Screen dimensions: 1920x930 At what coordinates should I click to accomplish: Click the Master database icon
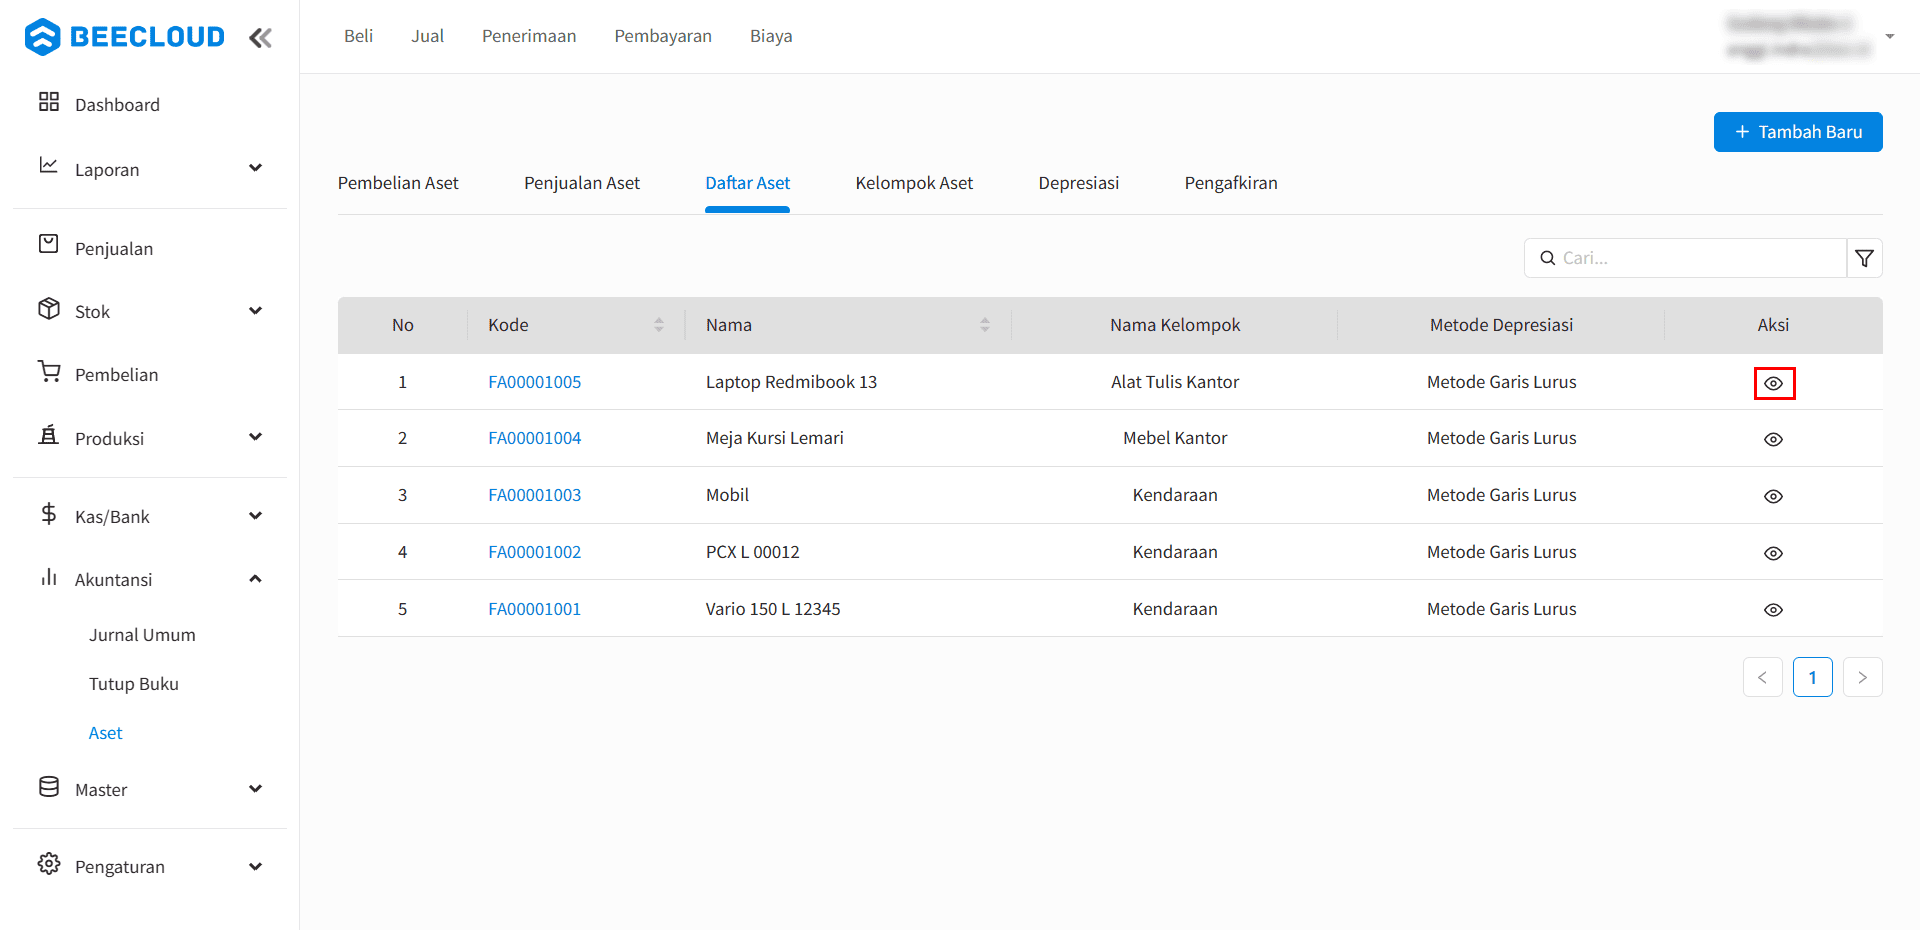49,787
